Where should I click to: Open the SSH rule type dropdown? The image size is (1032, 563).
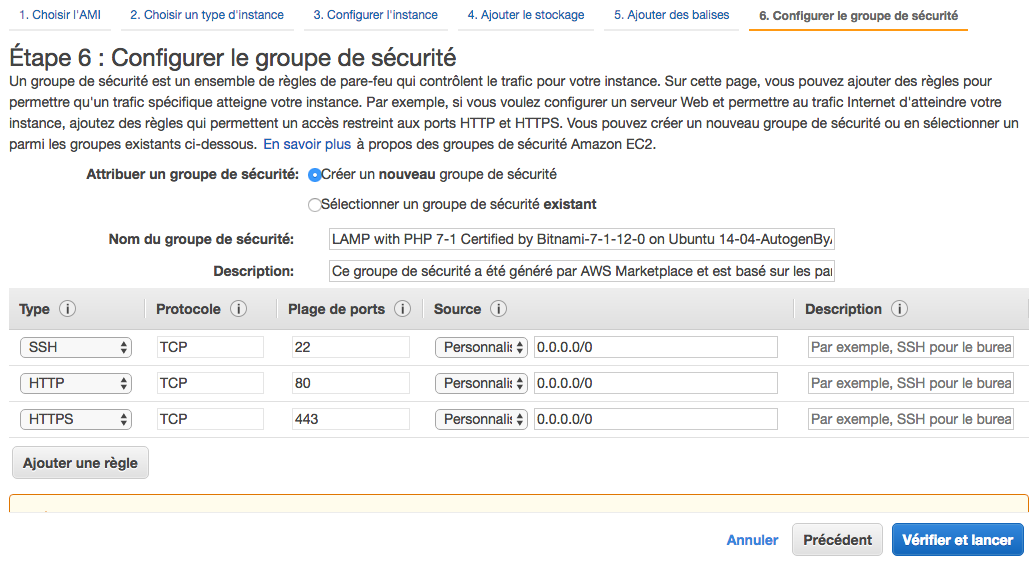[x=76, y=347]
